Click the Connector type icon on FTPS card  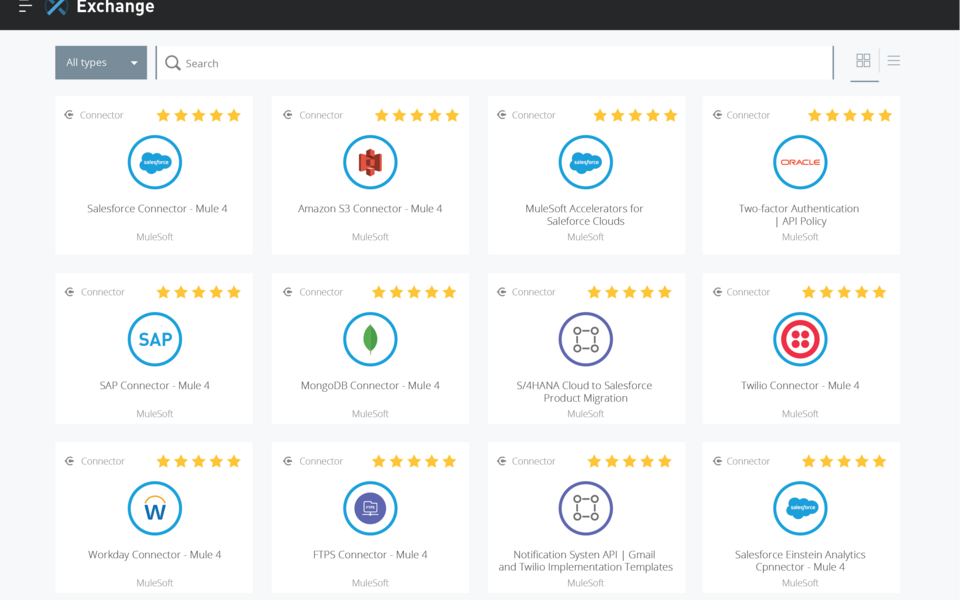[x=288, y=461]
